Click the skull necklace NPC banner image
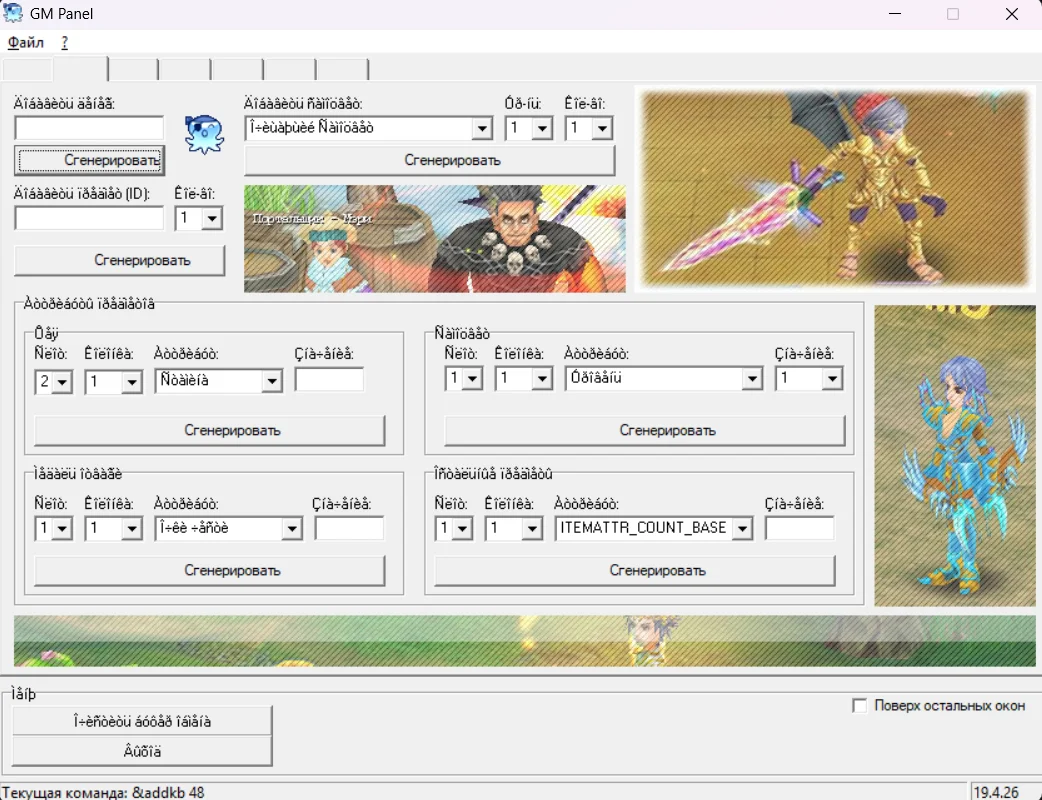The width and height of the screenshot is (1042, 800). (x=435, y=239)
